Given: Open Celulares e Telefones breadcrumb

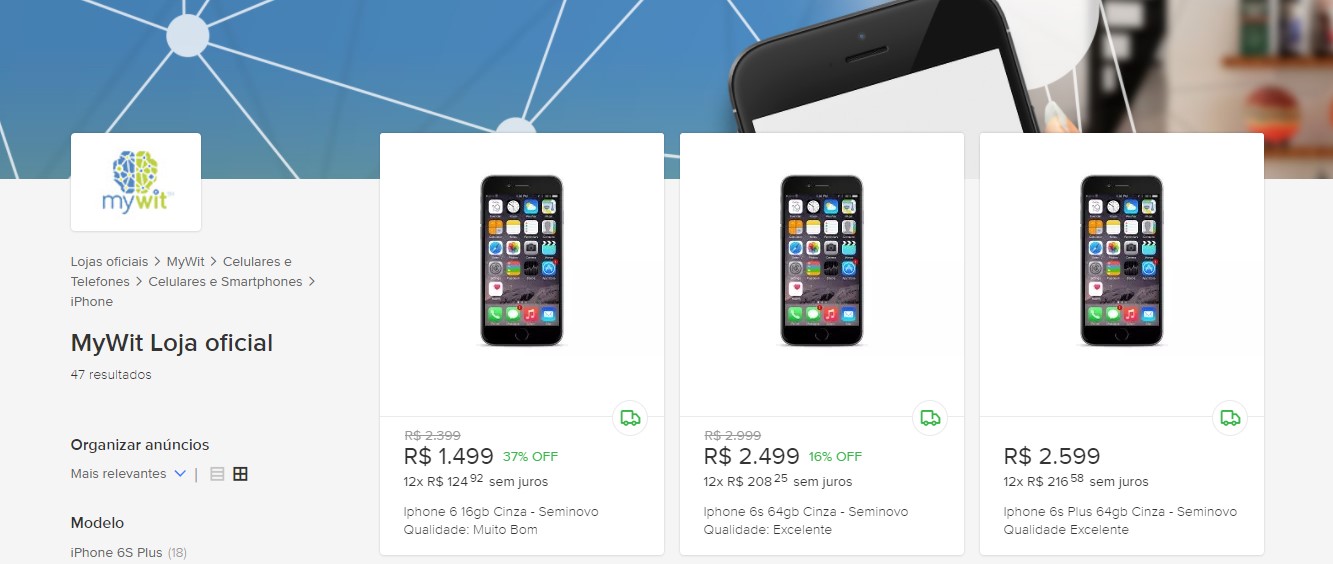Looking at the screenshot, I should [x=181, y=272].
